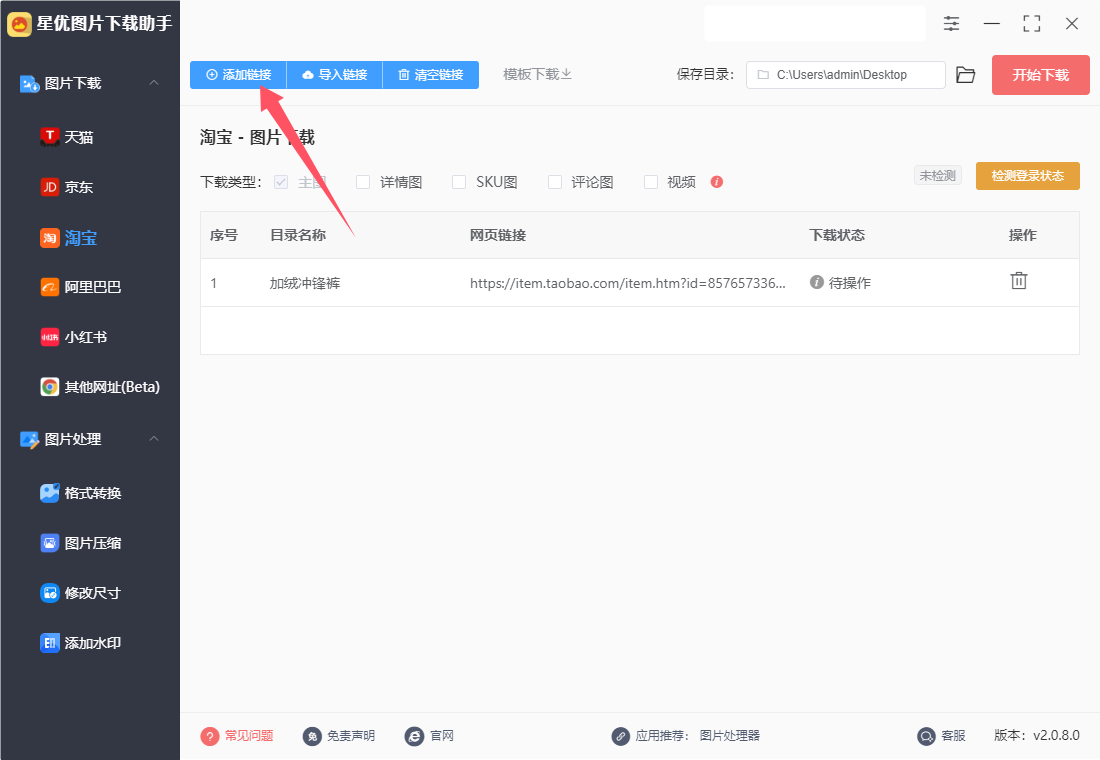
Task: Enable the 视频 checkbox
Action: point(651,182)
